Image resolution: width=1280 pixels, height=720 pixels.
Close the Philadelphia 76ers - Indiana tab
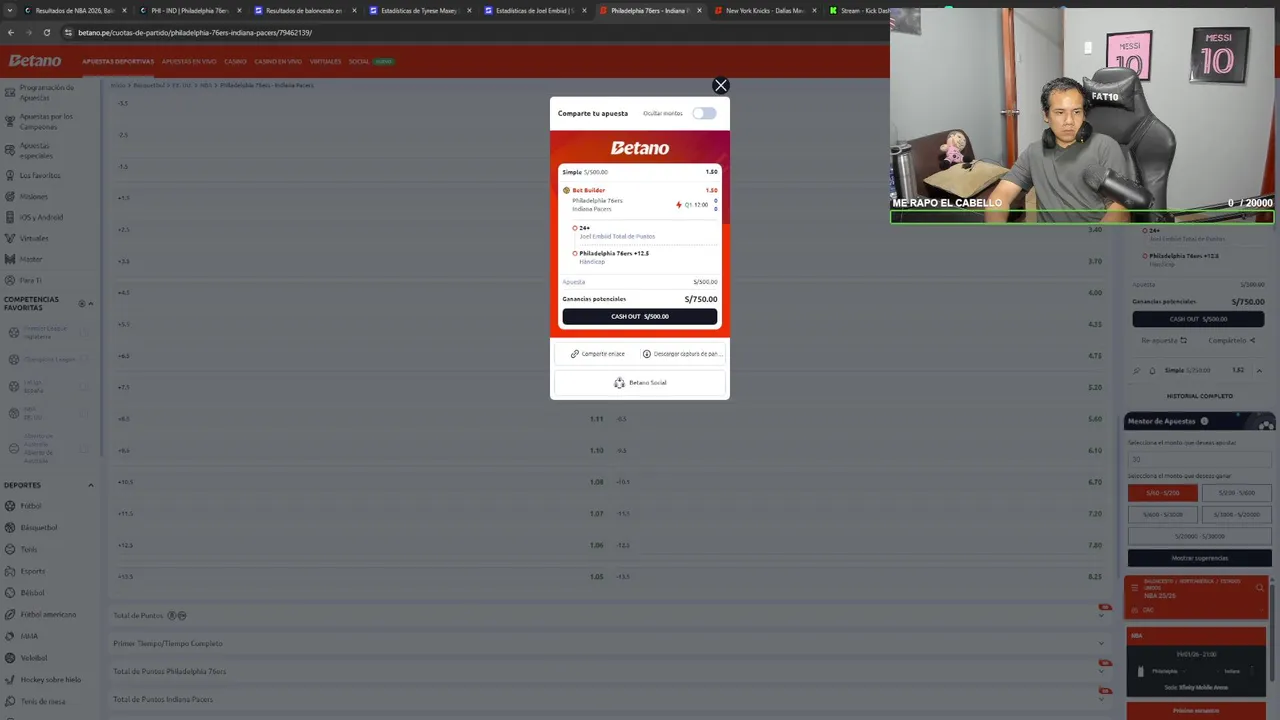(x=699, y=10)
